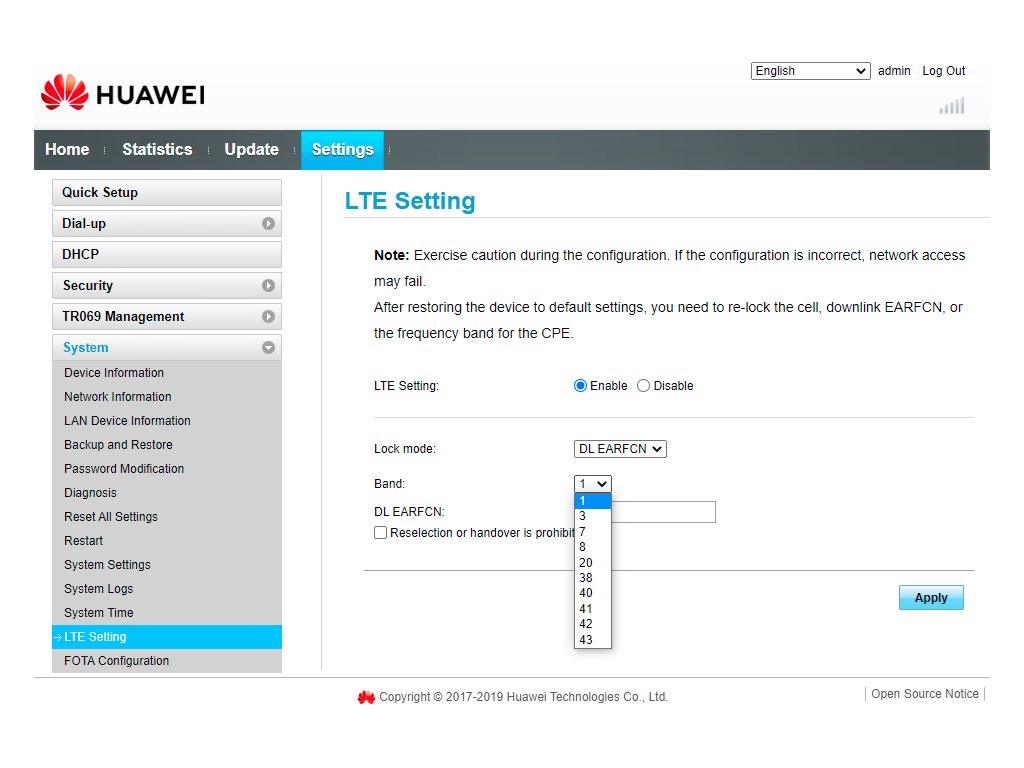Open the Lock mode DL EARFCN dropdown
The height and width of the screenshot is (768, 1024).
620,449
